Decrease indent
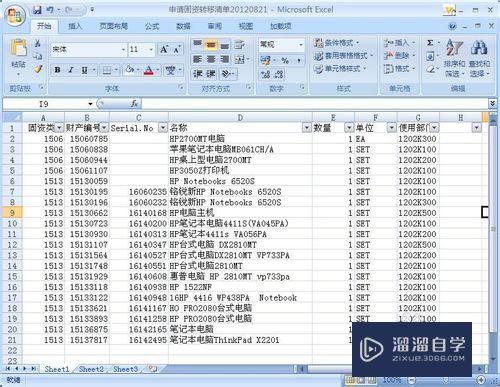500x387 pixels. tap(197, 74)
